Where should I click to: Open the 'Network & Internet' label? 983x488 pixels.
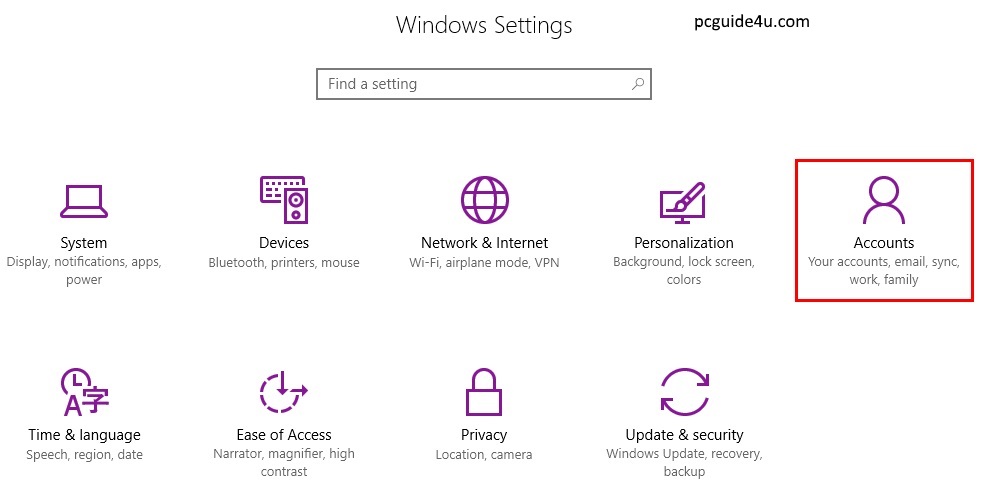(484, 243)
